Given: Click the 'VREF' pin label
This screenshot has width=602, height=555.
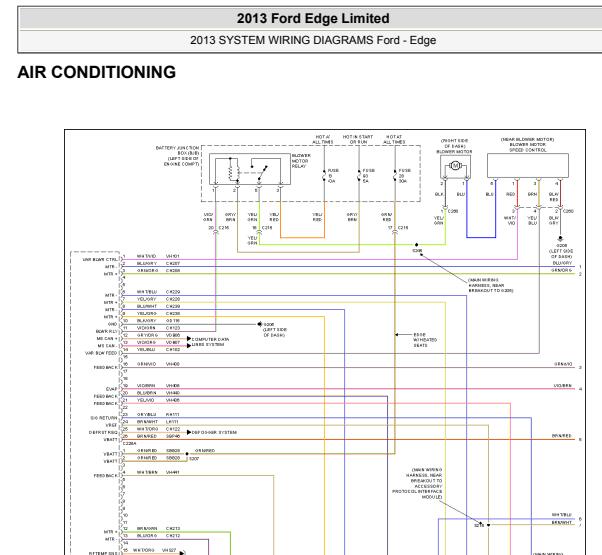Looking at the screenshot, I should 111,425.
